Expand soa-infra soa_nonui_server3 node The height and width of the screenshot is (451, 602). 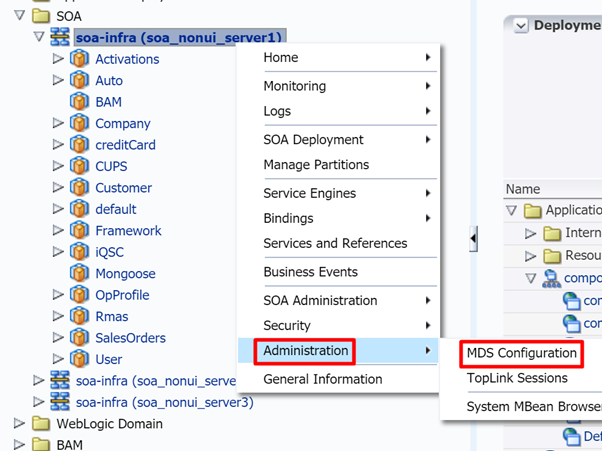[39, 401]
